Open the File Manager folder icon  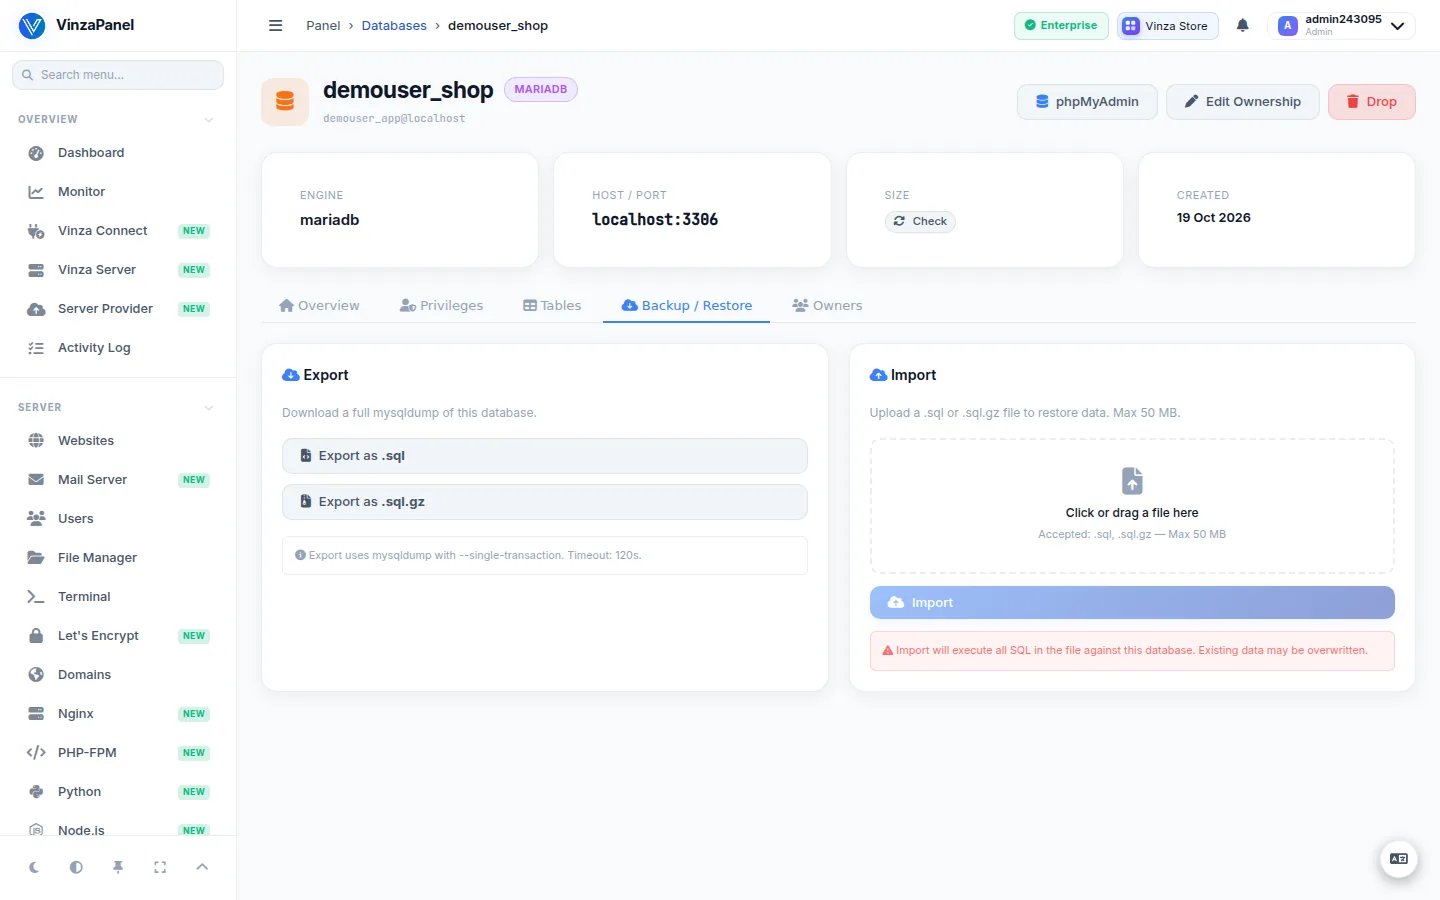pos(36,558)
